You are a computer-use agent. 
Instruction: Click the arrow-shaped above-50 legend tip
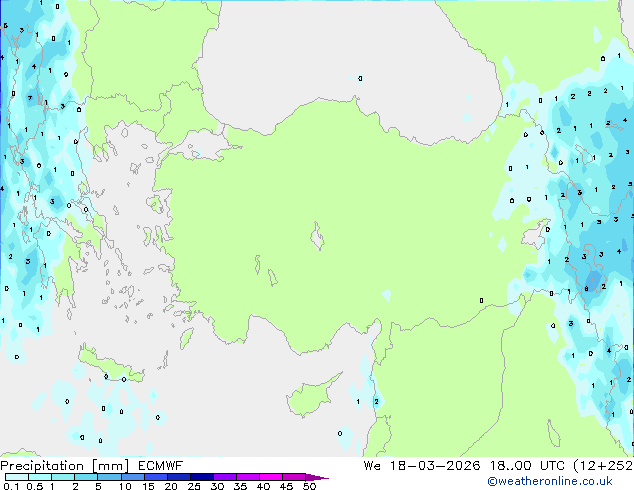pyautogui.click(x=317, y=477)
